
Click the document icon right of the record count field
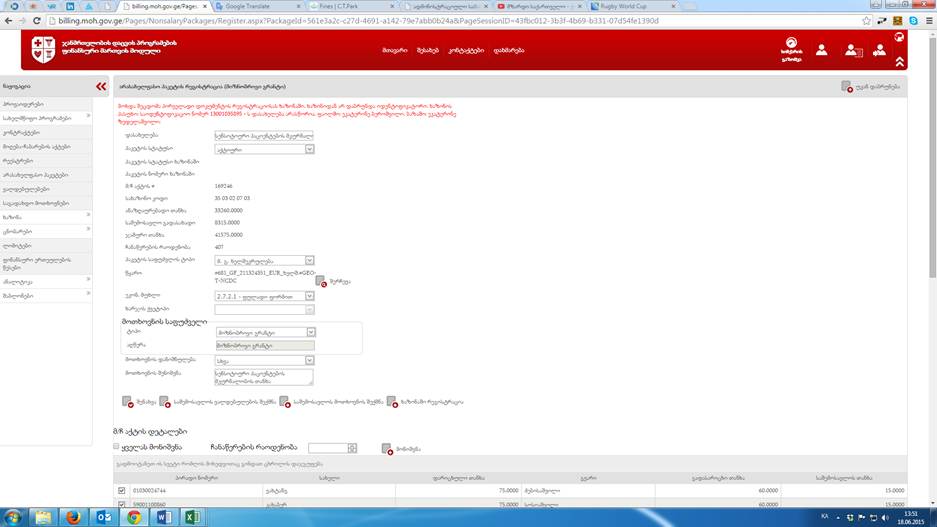click(x=387, y=449)
